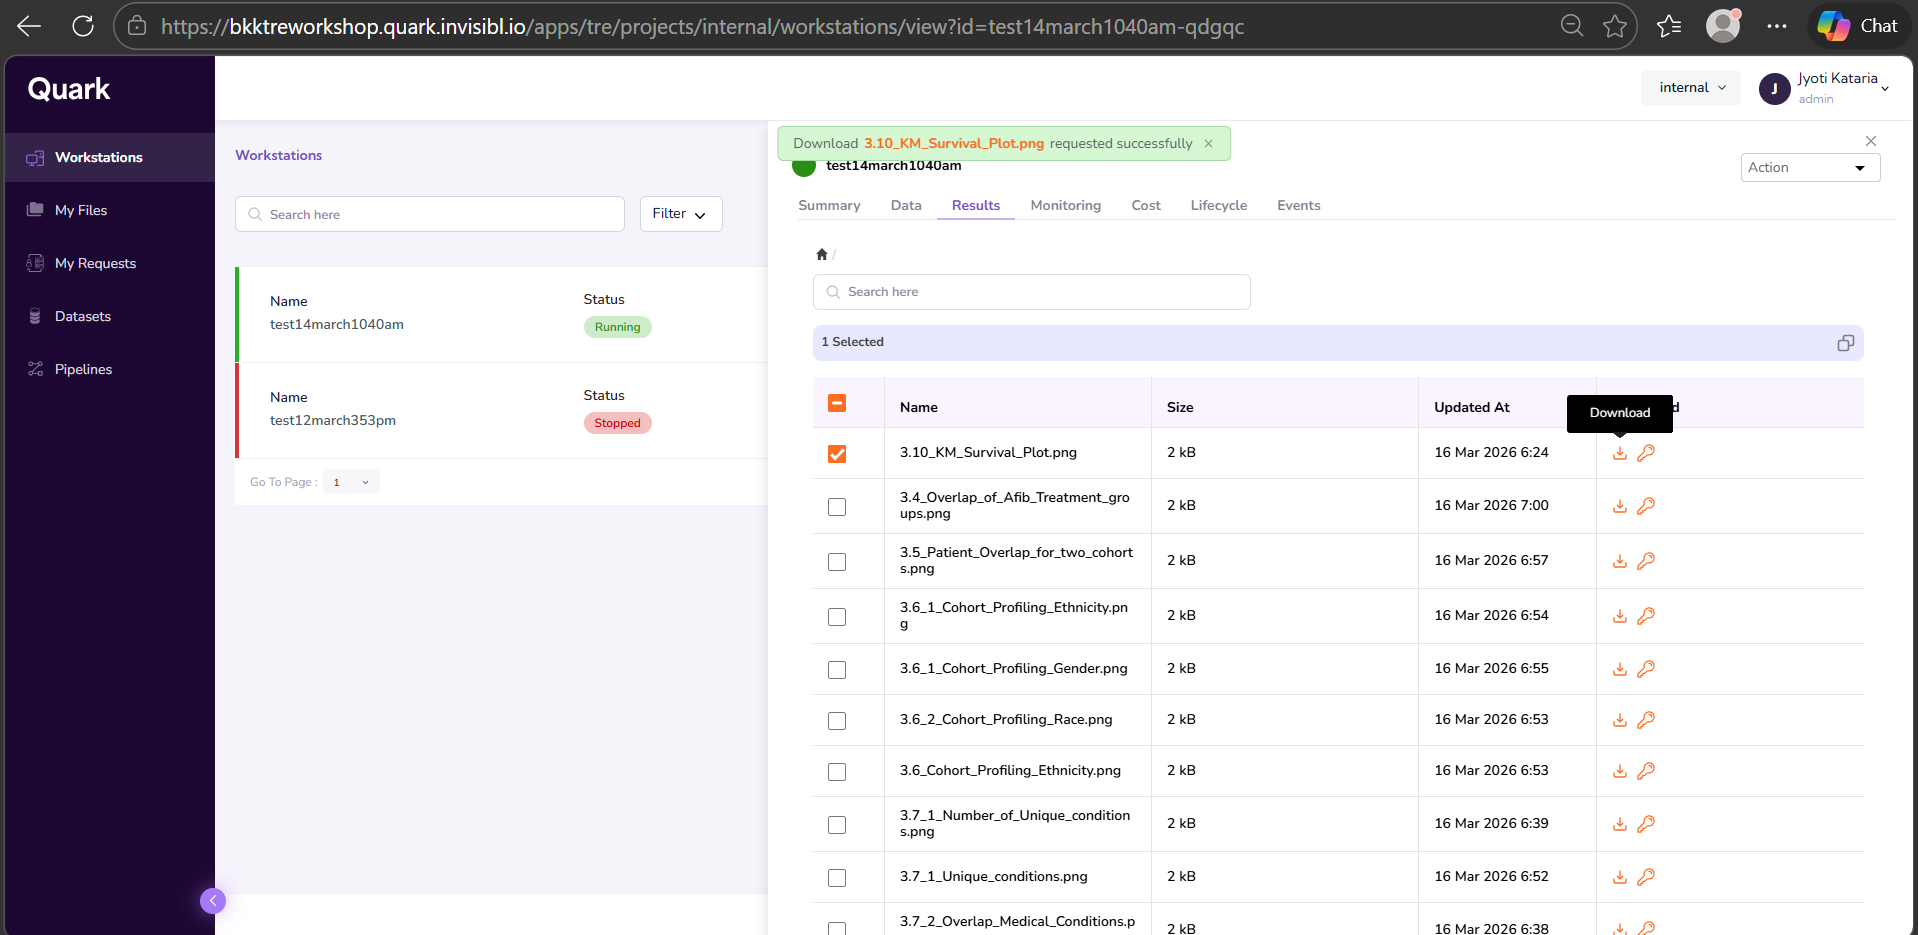Open Pipelines from the sidebar
Image resolution: width=1918 pixels, height=935 pixels.
pos(83,369)
